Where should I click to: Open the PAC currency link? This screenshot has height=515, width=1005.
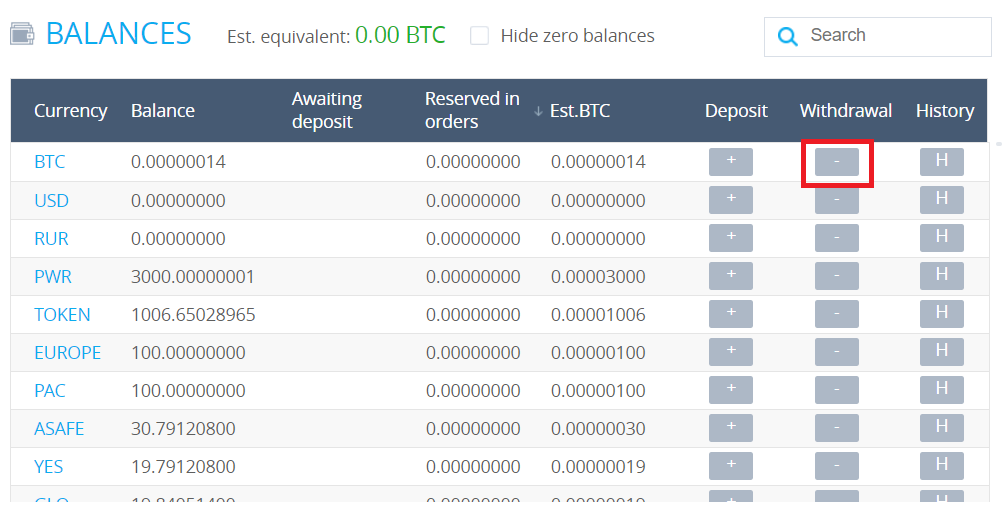coord(50,391)
